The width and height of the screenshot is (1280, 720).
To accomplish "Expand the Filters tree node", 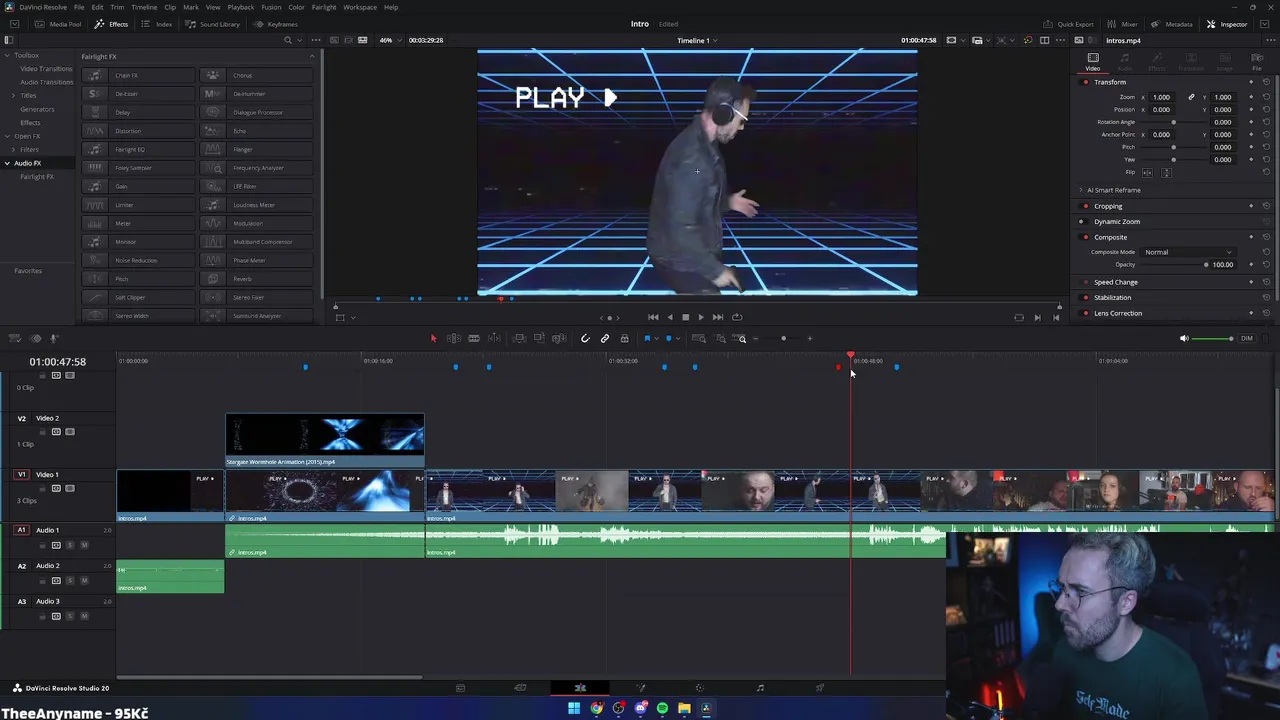I will [15, 149].
